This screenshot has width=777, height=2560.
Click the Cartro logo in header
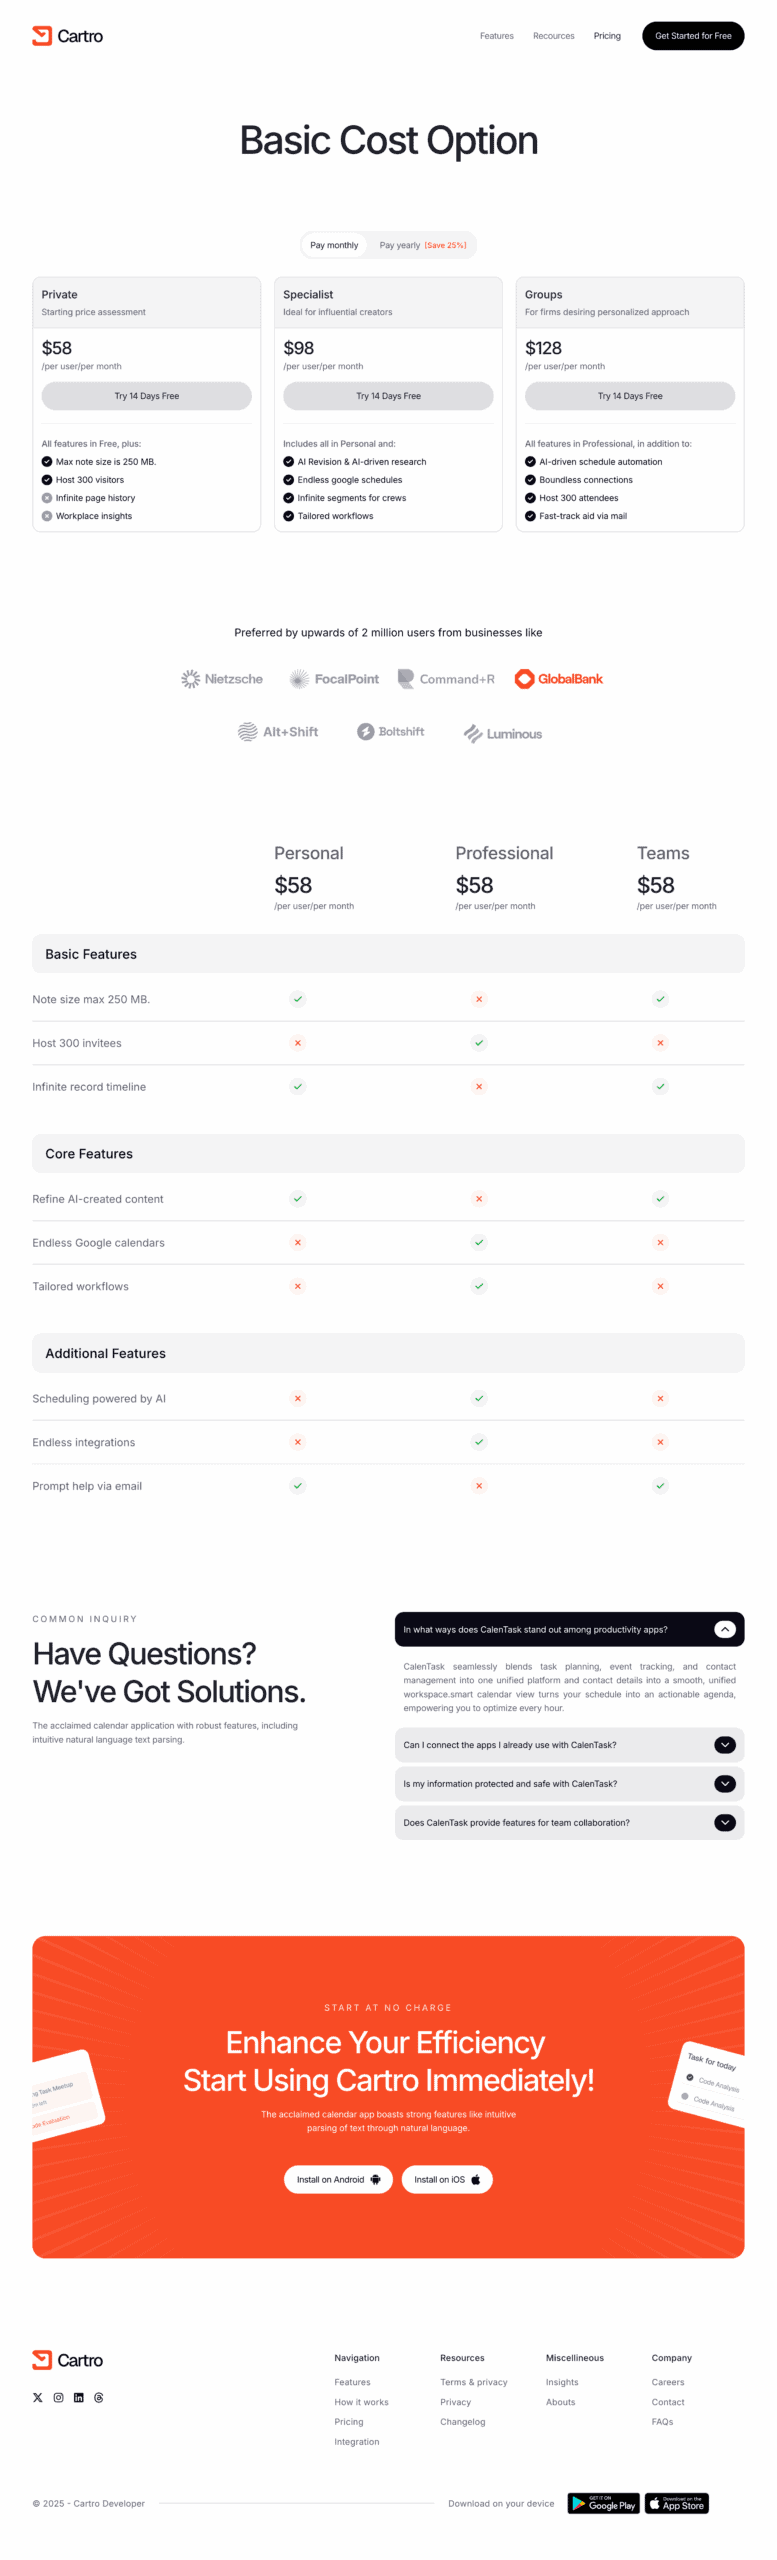coord(67,36)
